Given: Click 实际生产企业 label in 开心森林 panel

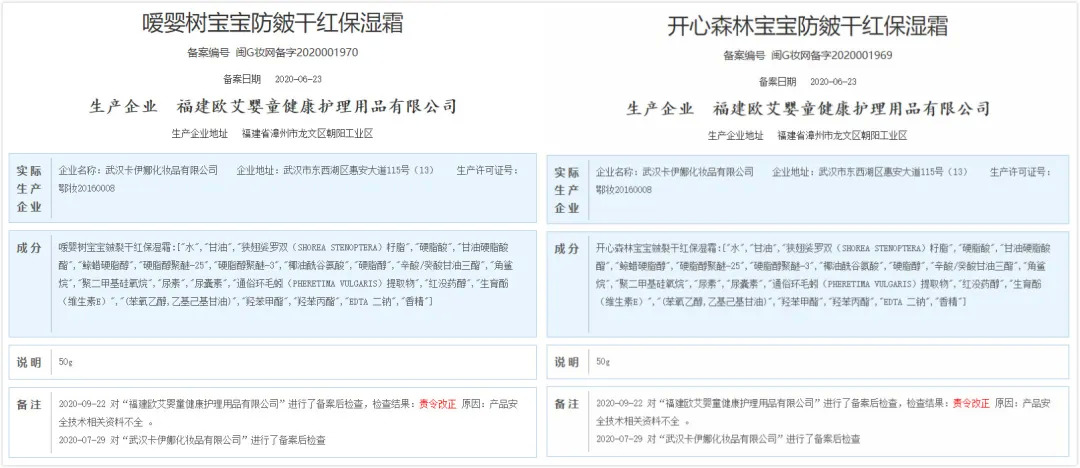Looking at the screenshot, I should [x=567, y=190].
